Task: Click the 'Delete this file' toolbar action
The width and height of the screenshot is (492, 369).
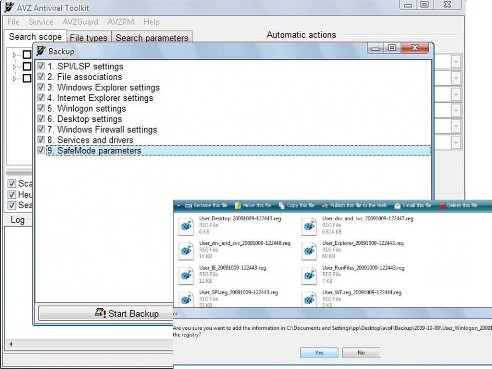Action: 458,205
